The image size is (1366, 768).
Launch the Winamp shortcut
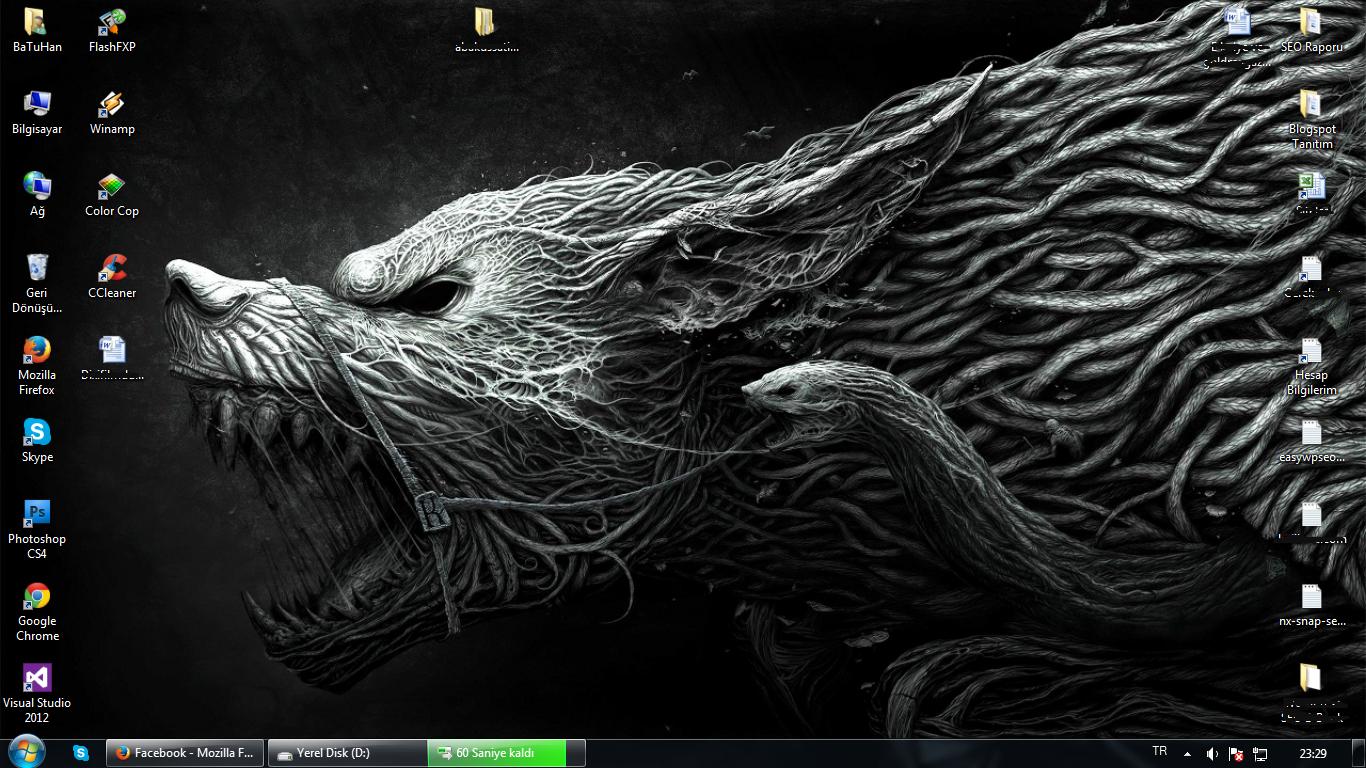[112, 112]
